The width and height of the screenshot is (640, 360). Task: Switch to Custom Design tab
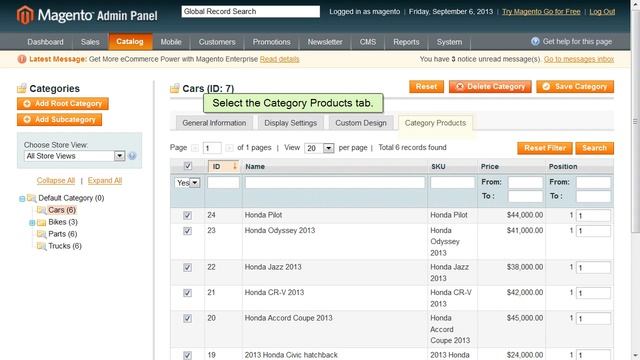point(361,123)
